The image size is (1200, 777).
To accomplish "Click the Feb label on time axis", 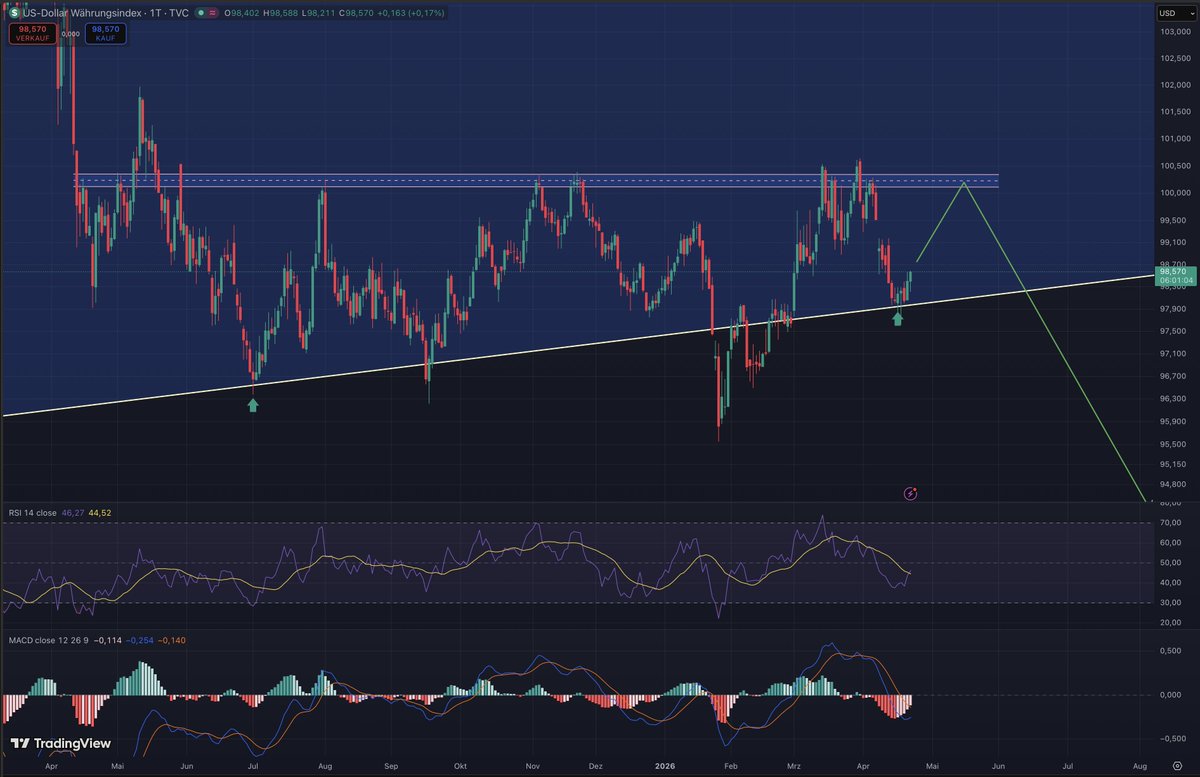I will click(731, 766).
